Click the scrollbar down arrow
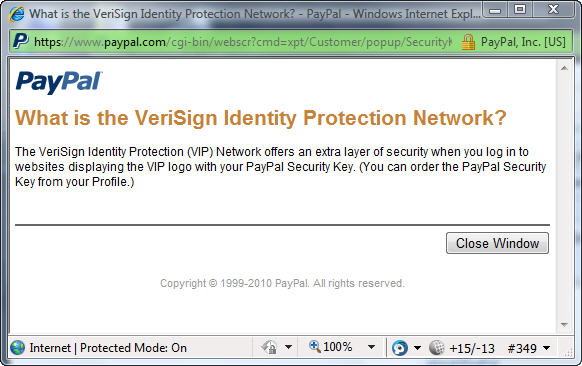Image resolution: width=582 pixels, height=366 pixels. tap(564, 325)
